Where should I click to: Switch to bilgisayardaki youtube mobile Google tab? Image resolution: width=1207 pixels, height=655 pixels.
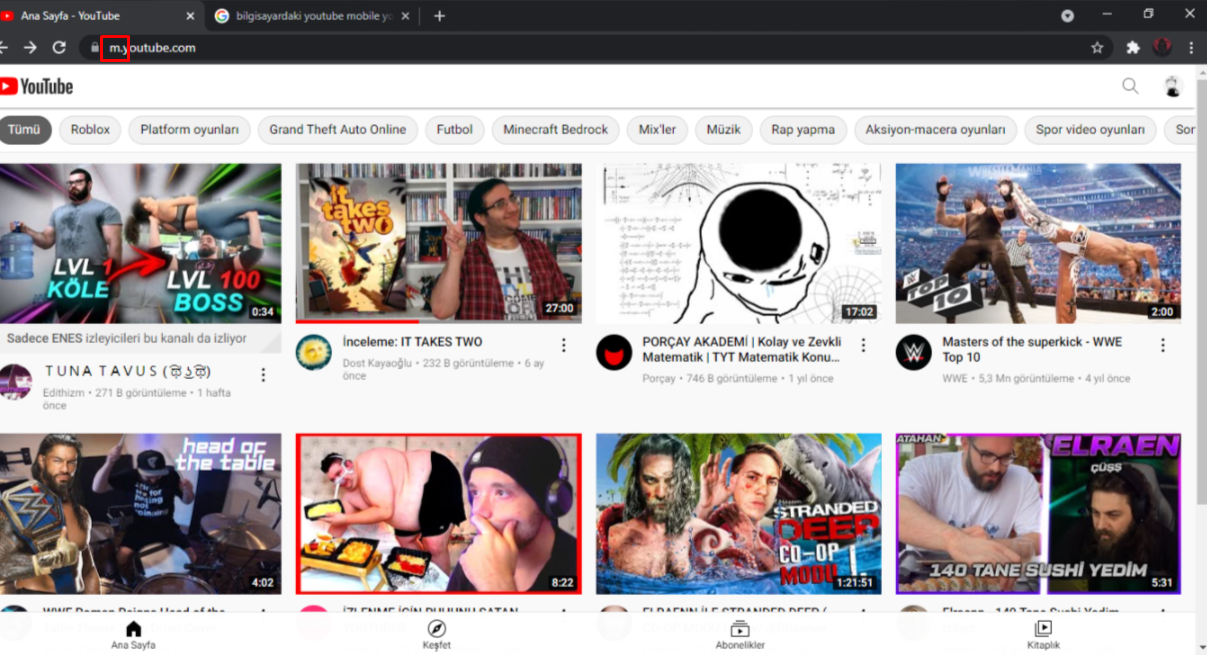click(313, 16)
